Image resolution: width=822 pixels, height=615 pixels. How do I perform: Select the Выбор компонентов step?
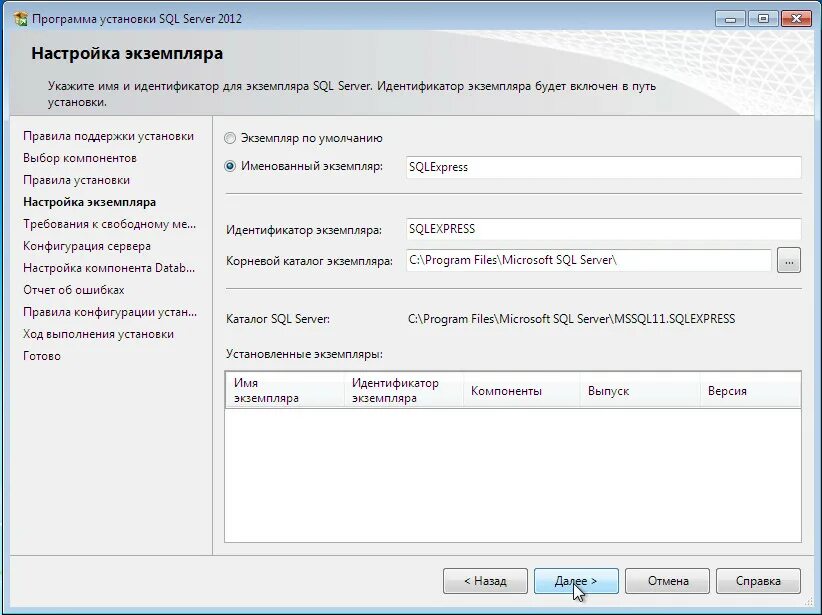(80, 158)
